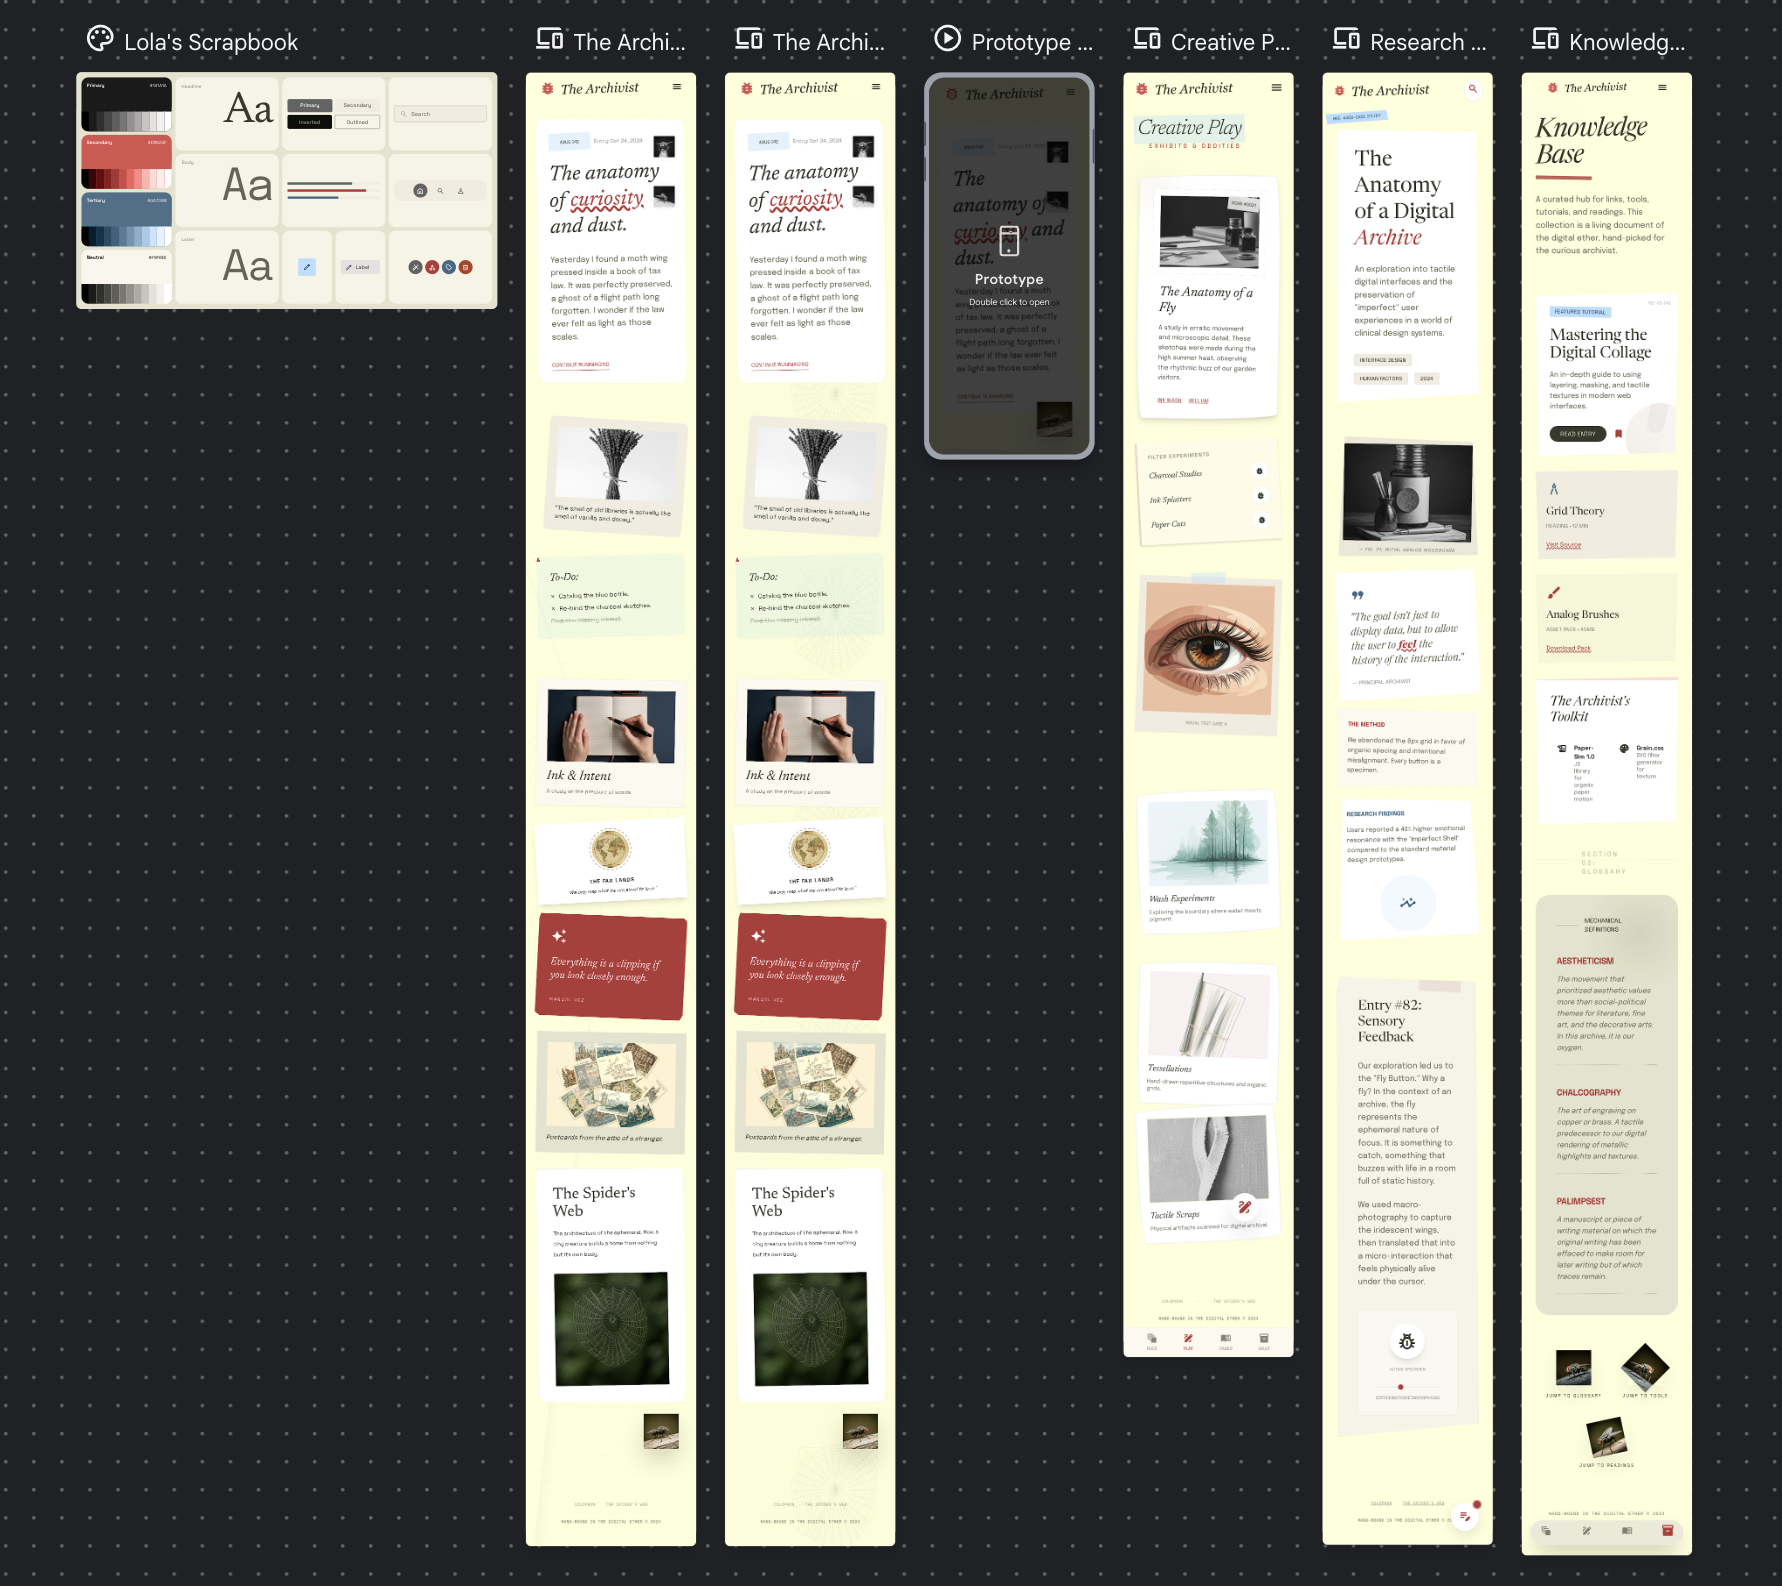
Task: Click the bug icon above Active Specimen
Action: coord(1407,1342)
